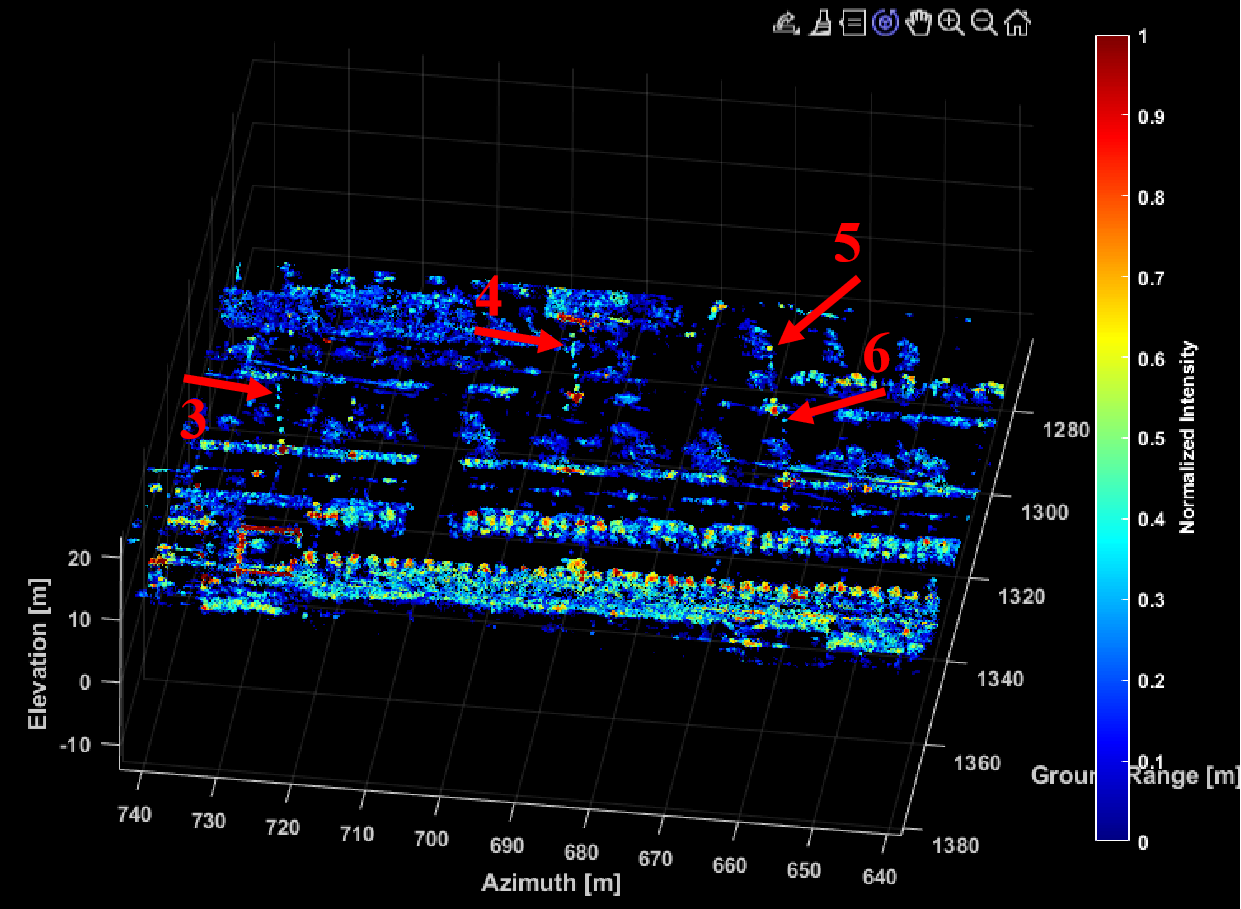Select the Zoom In magnifier
This screenshot has height=909, width=1241.
951,23
